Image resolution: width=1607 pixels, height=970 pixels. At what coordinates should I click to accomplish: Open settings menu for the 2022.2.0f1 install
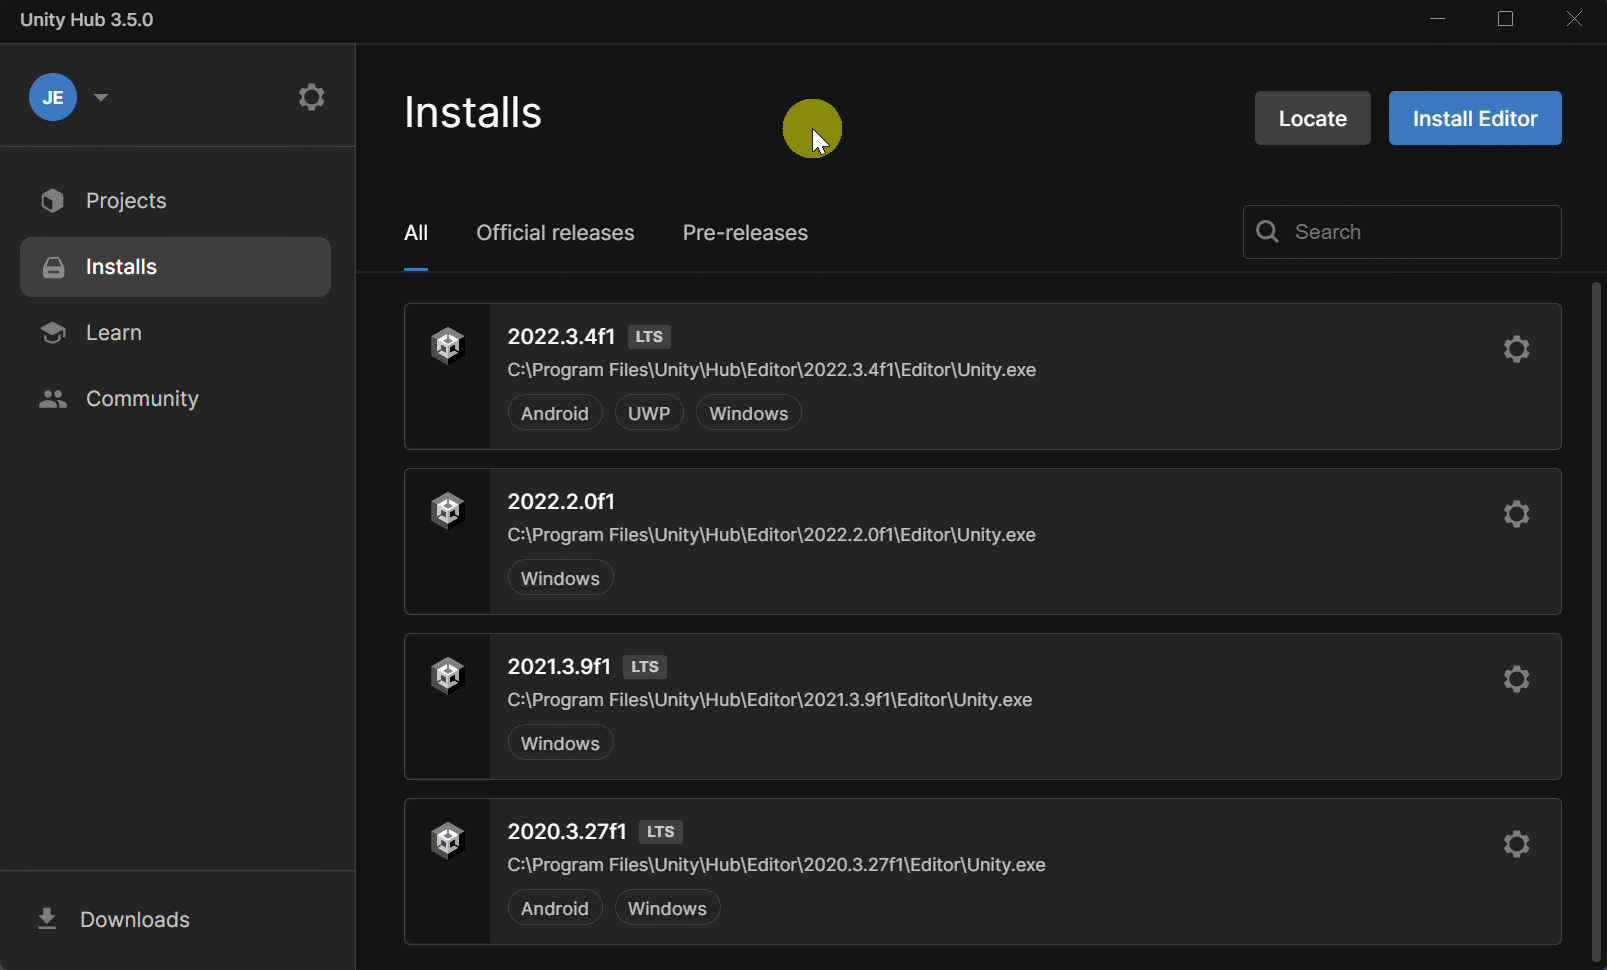(1516, 513)
